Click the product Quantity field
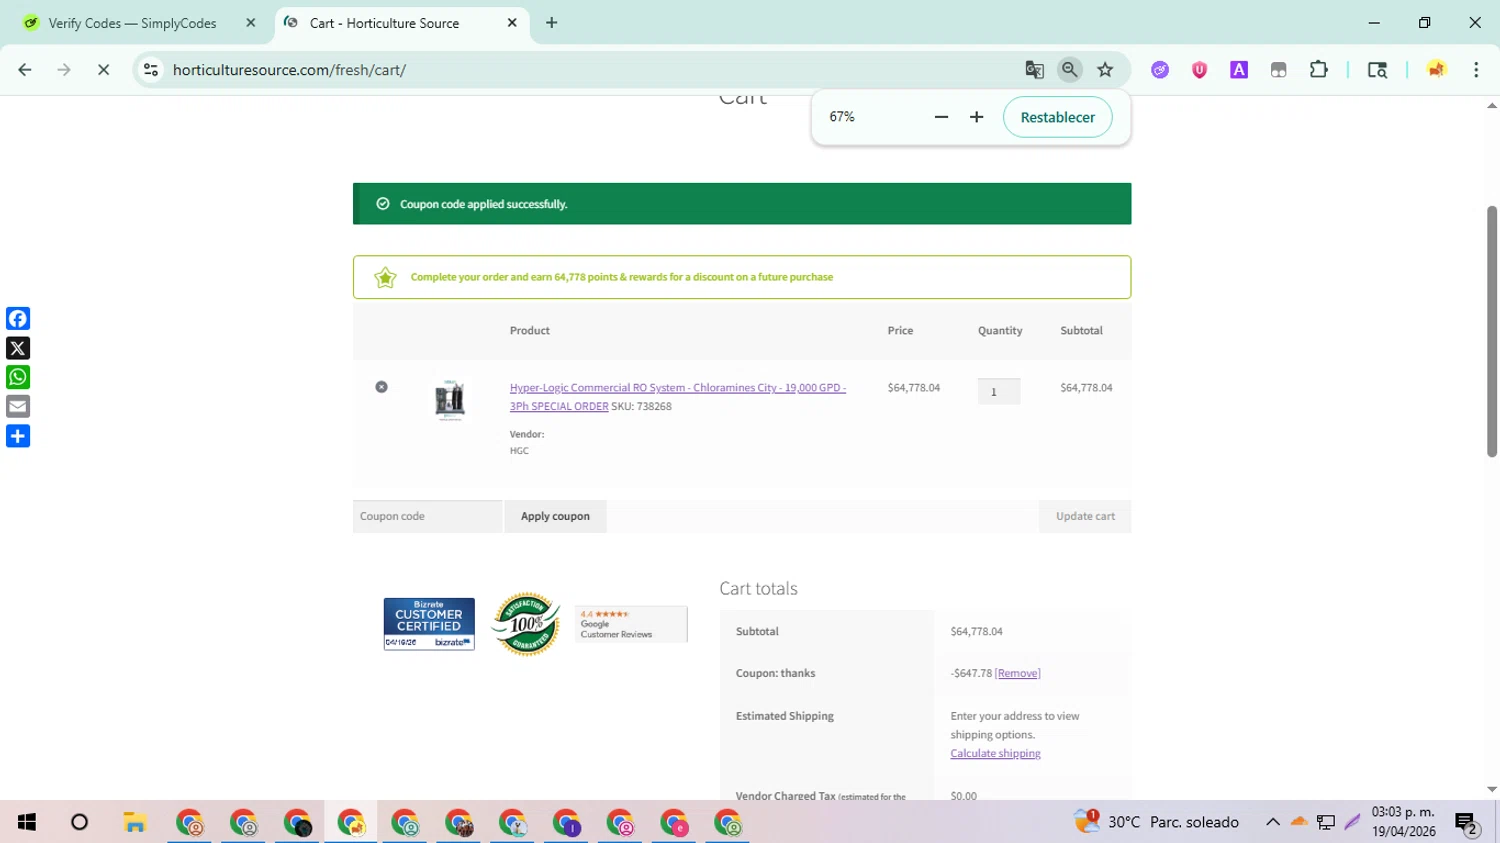1500x843 pixels. click(x=999, y=391)
